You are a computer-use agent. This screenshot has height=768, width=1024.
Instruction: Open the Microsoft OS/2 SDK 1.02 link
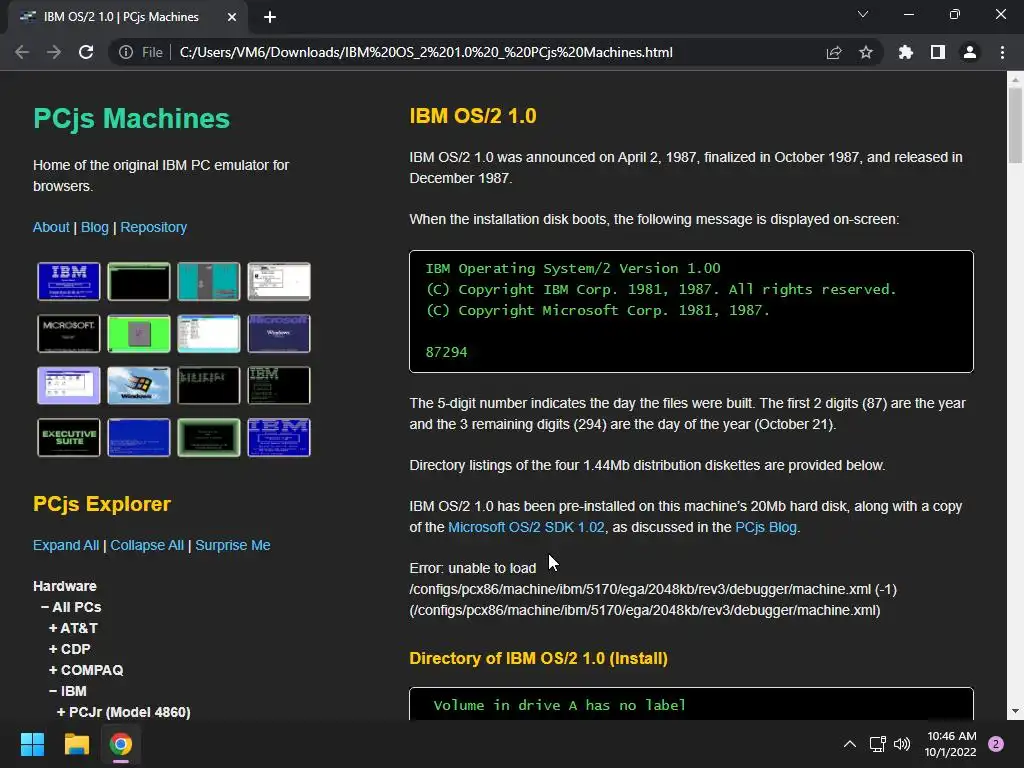coord(526,527)
